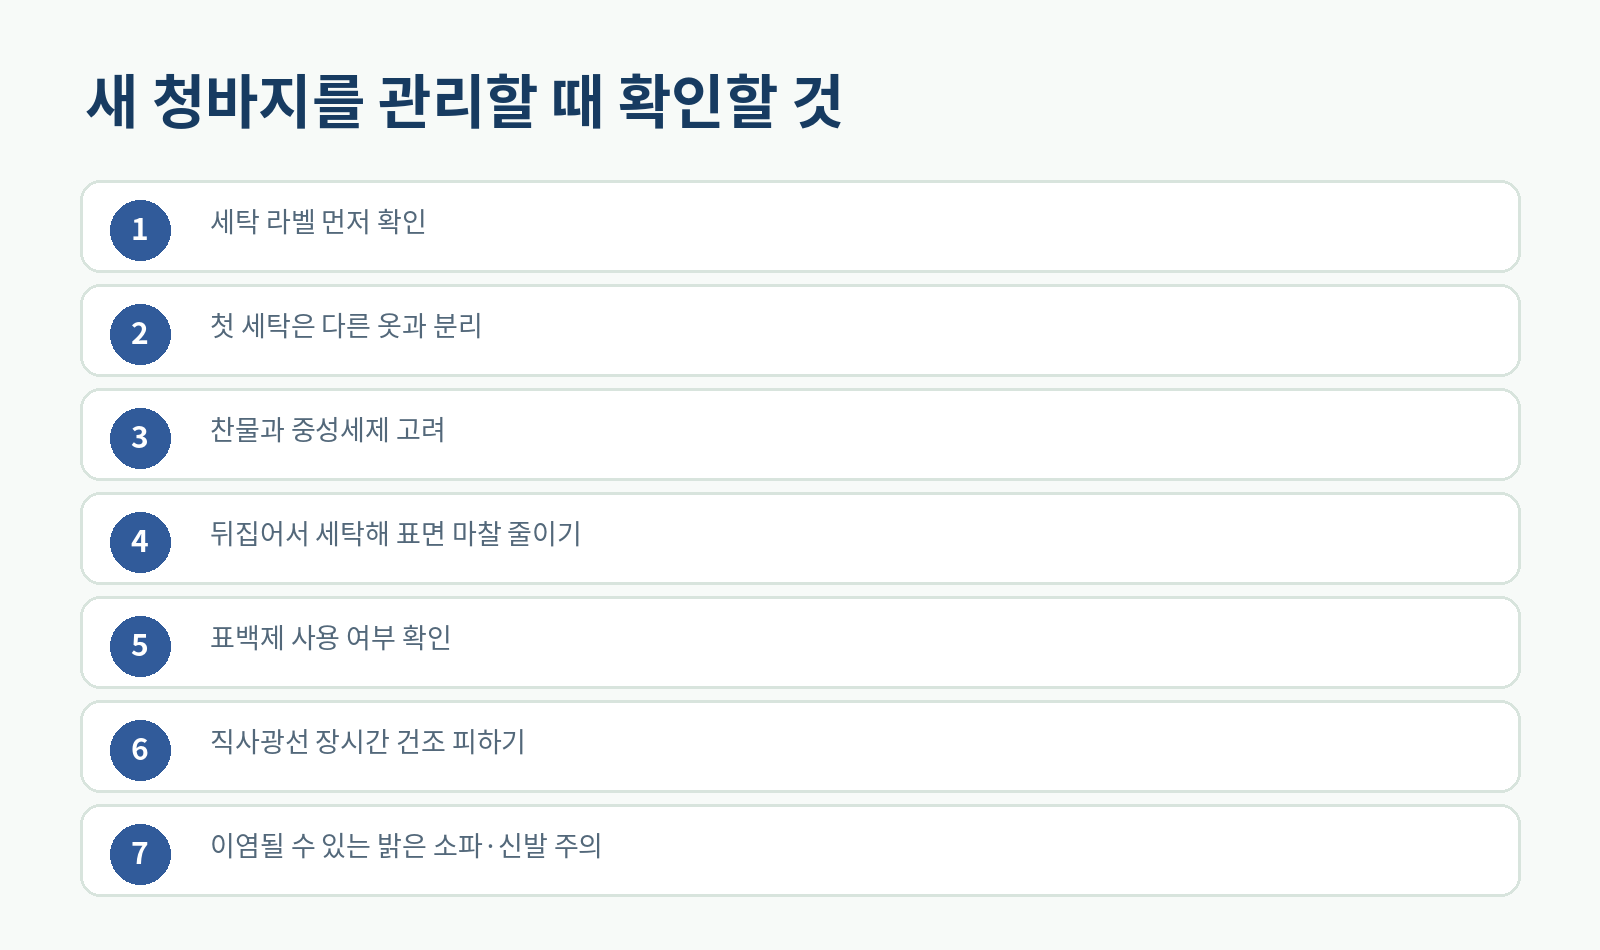This screenshot has height=950, width=1600.
Task: Click the heading '새 청바지를 관리할 때 확인할 것'
Action: 464,101
